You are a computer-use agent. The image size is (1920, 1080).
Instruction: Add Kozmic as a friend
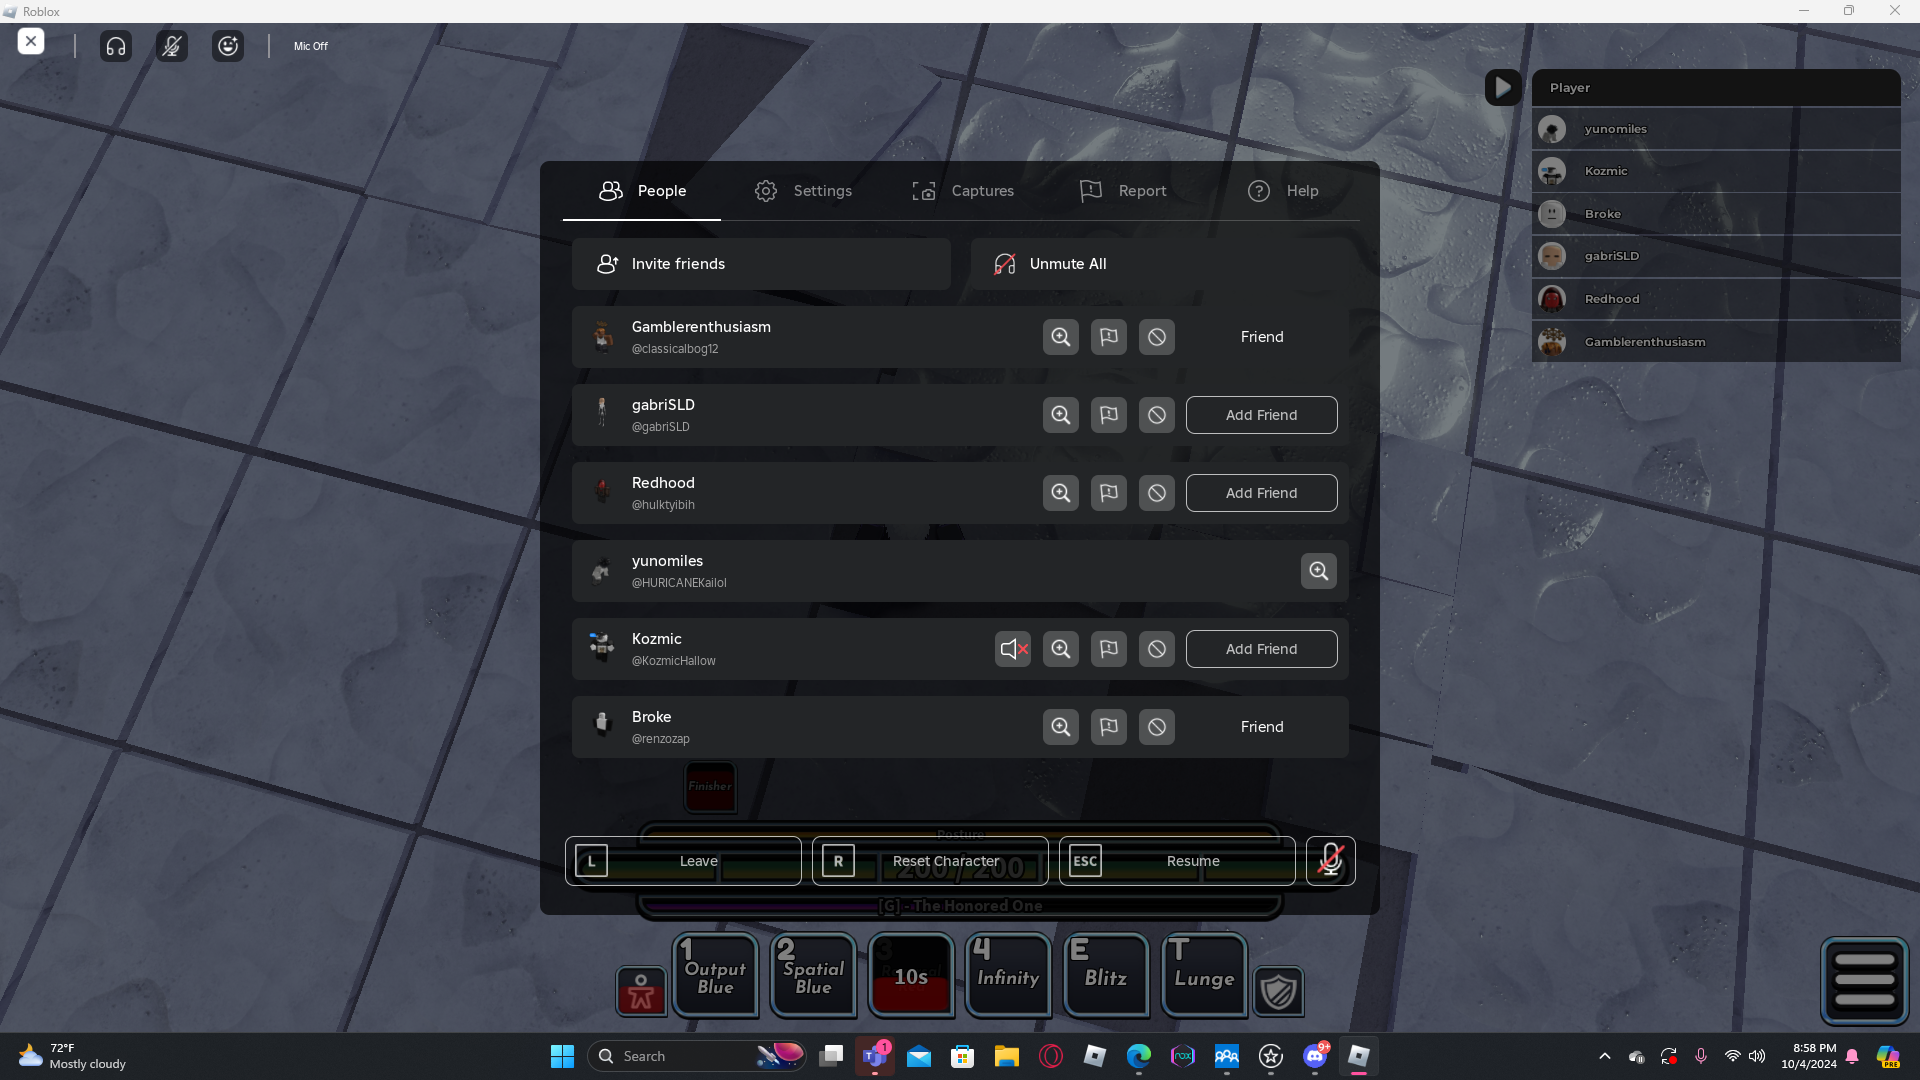[x=1262, y=649]
